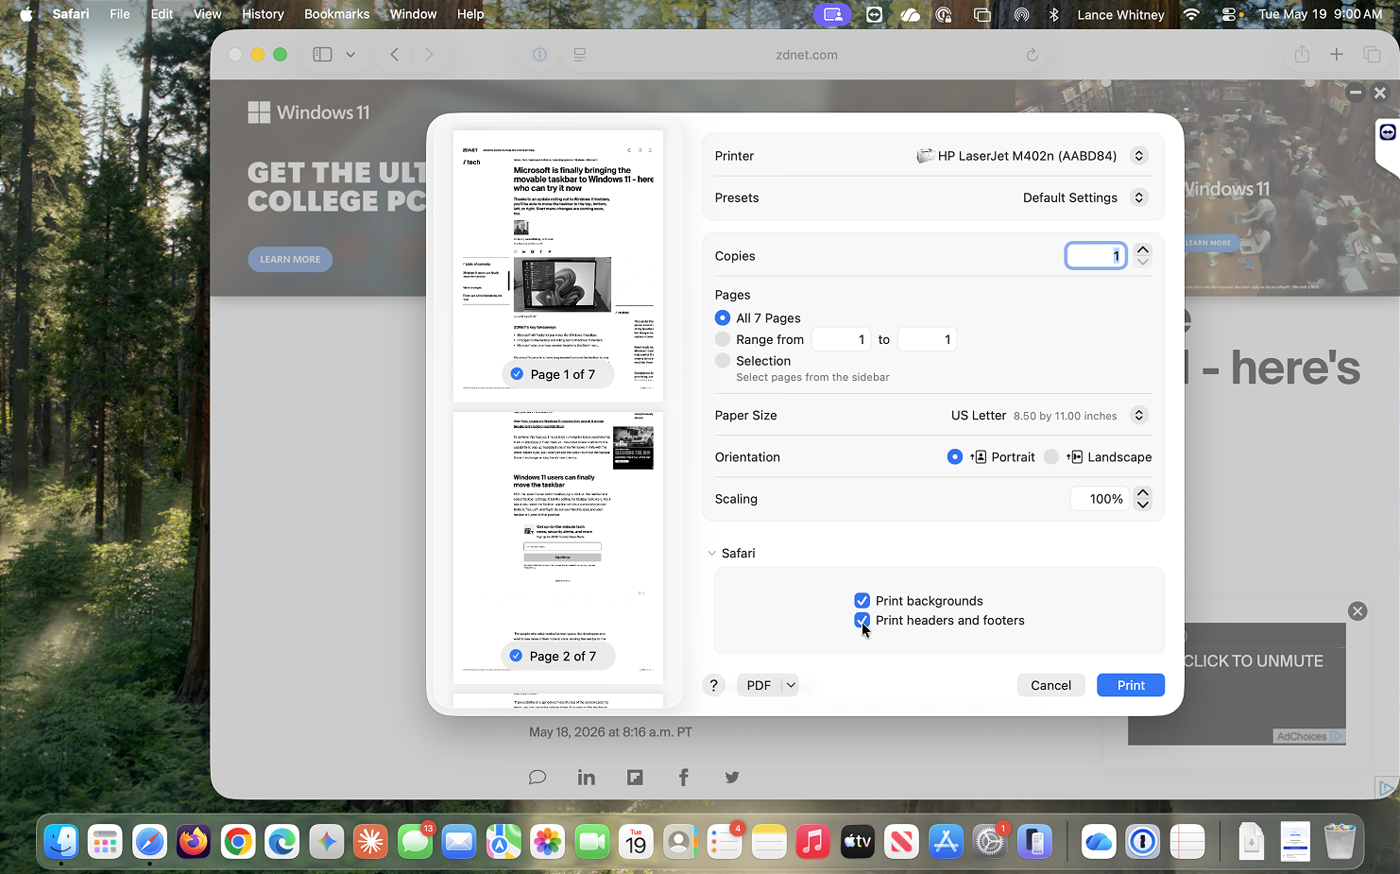Launch 1Password from the Dock
The width and height of the screenshot is (1400, 874).
pyautogui.click(x=1142, y=842)
